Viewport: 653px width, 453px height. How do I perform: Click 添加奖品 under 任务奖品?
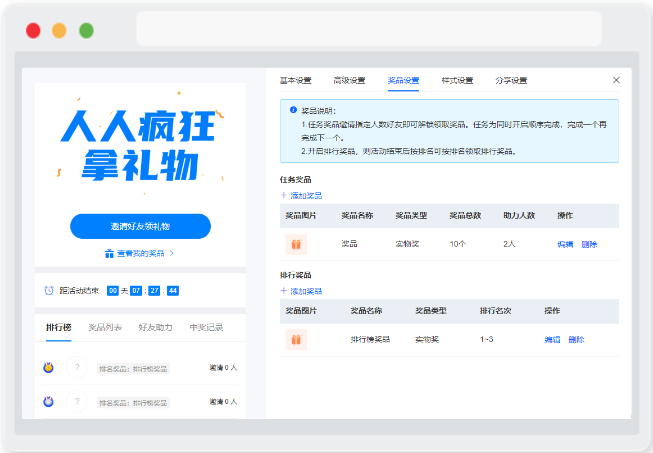coord(302,195)
